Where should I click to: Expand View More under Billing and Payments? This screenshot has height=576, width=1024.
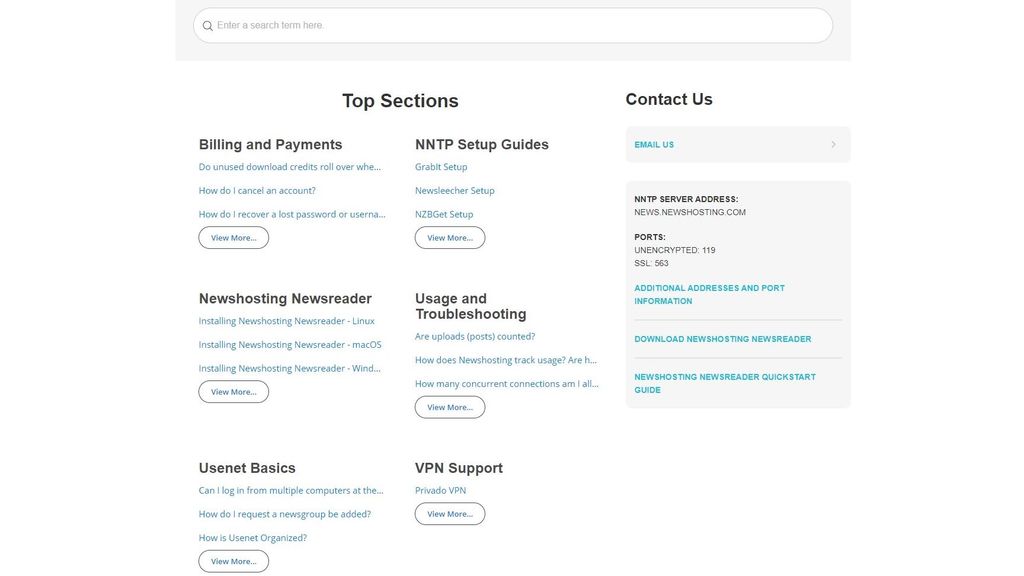(x=232, y=237)
